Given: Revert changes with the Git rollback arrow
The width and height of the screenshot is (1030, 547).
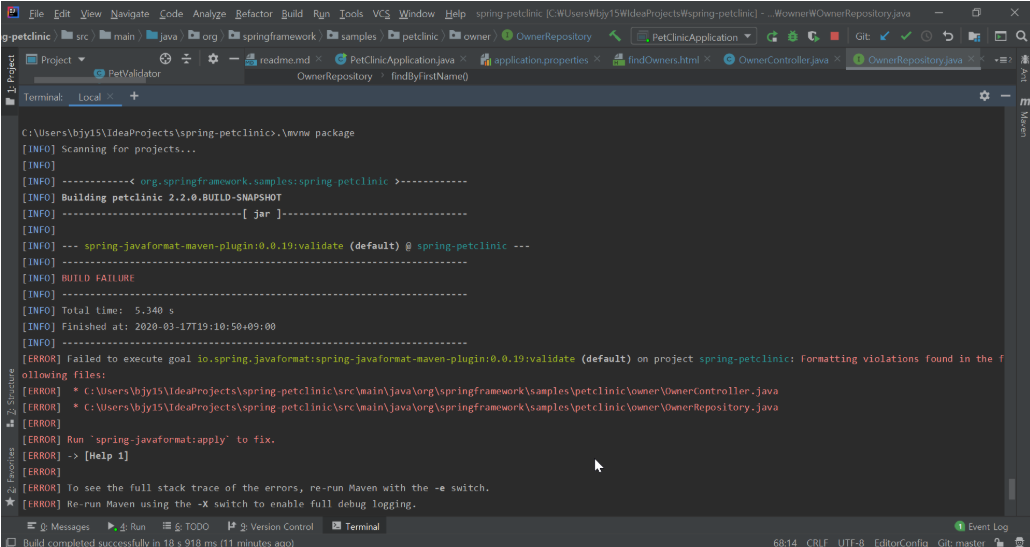Looking at the screenshot, I should 947,37.
